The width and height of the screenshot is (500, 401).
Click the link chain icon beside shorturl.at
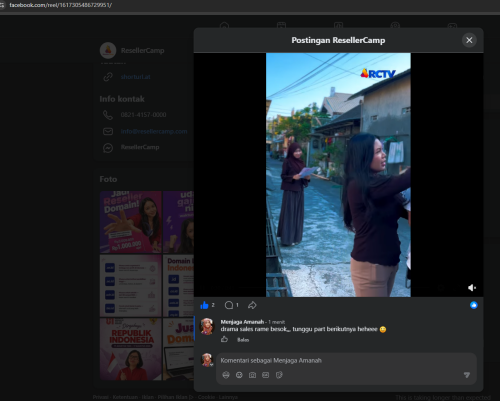[108, 77]
